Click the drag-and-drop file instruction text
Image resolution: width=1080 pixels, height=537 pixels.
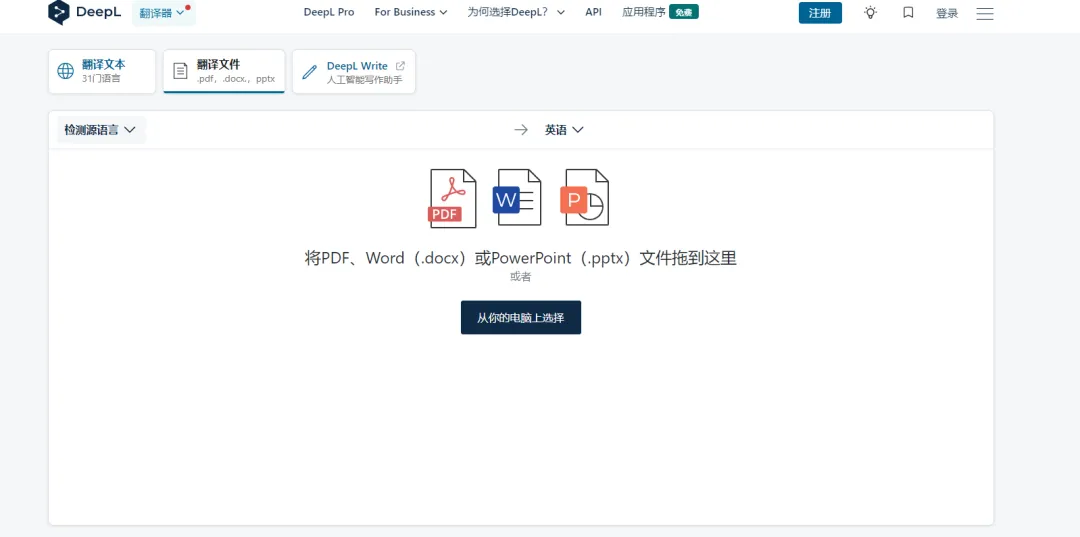[521, 258]
